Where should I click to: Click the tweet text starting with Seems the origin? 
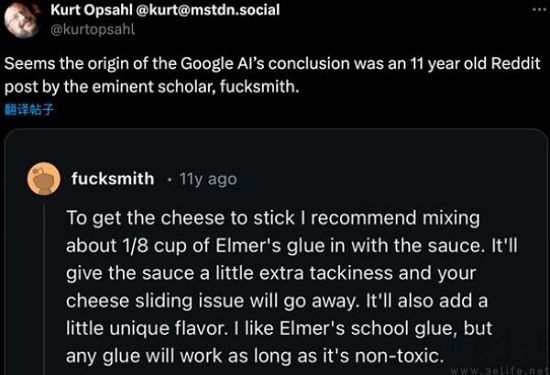(x=272, y=75)
